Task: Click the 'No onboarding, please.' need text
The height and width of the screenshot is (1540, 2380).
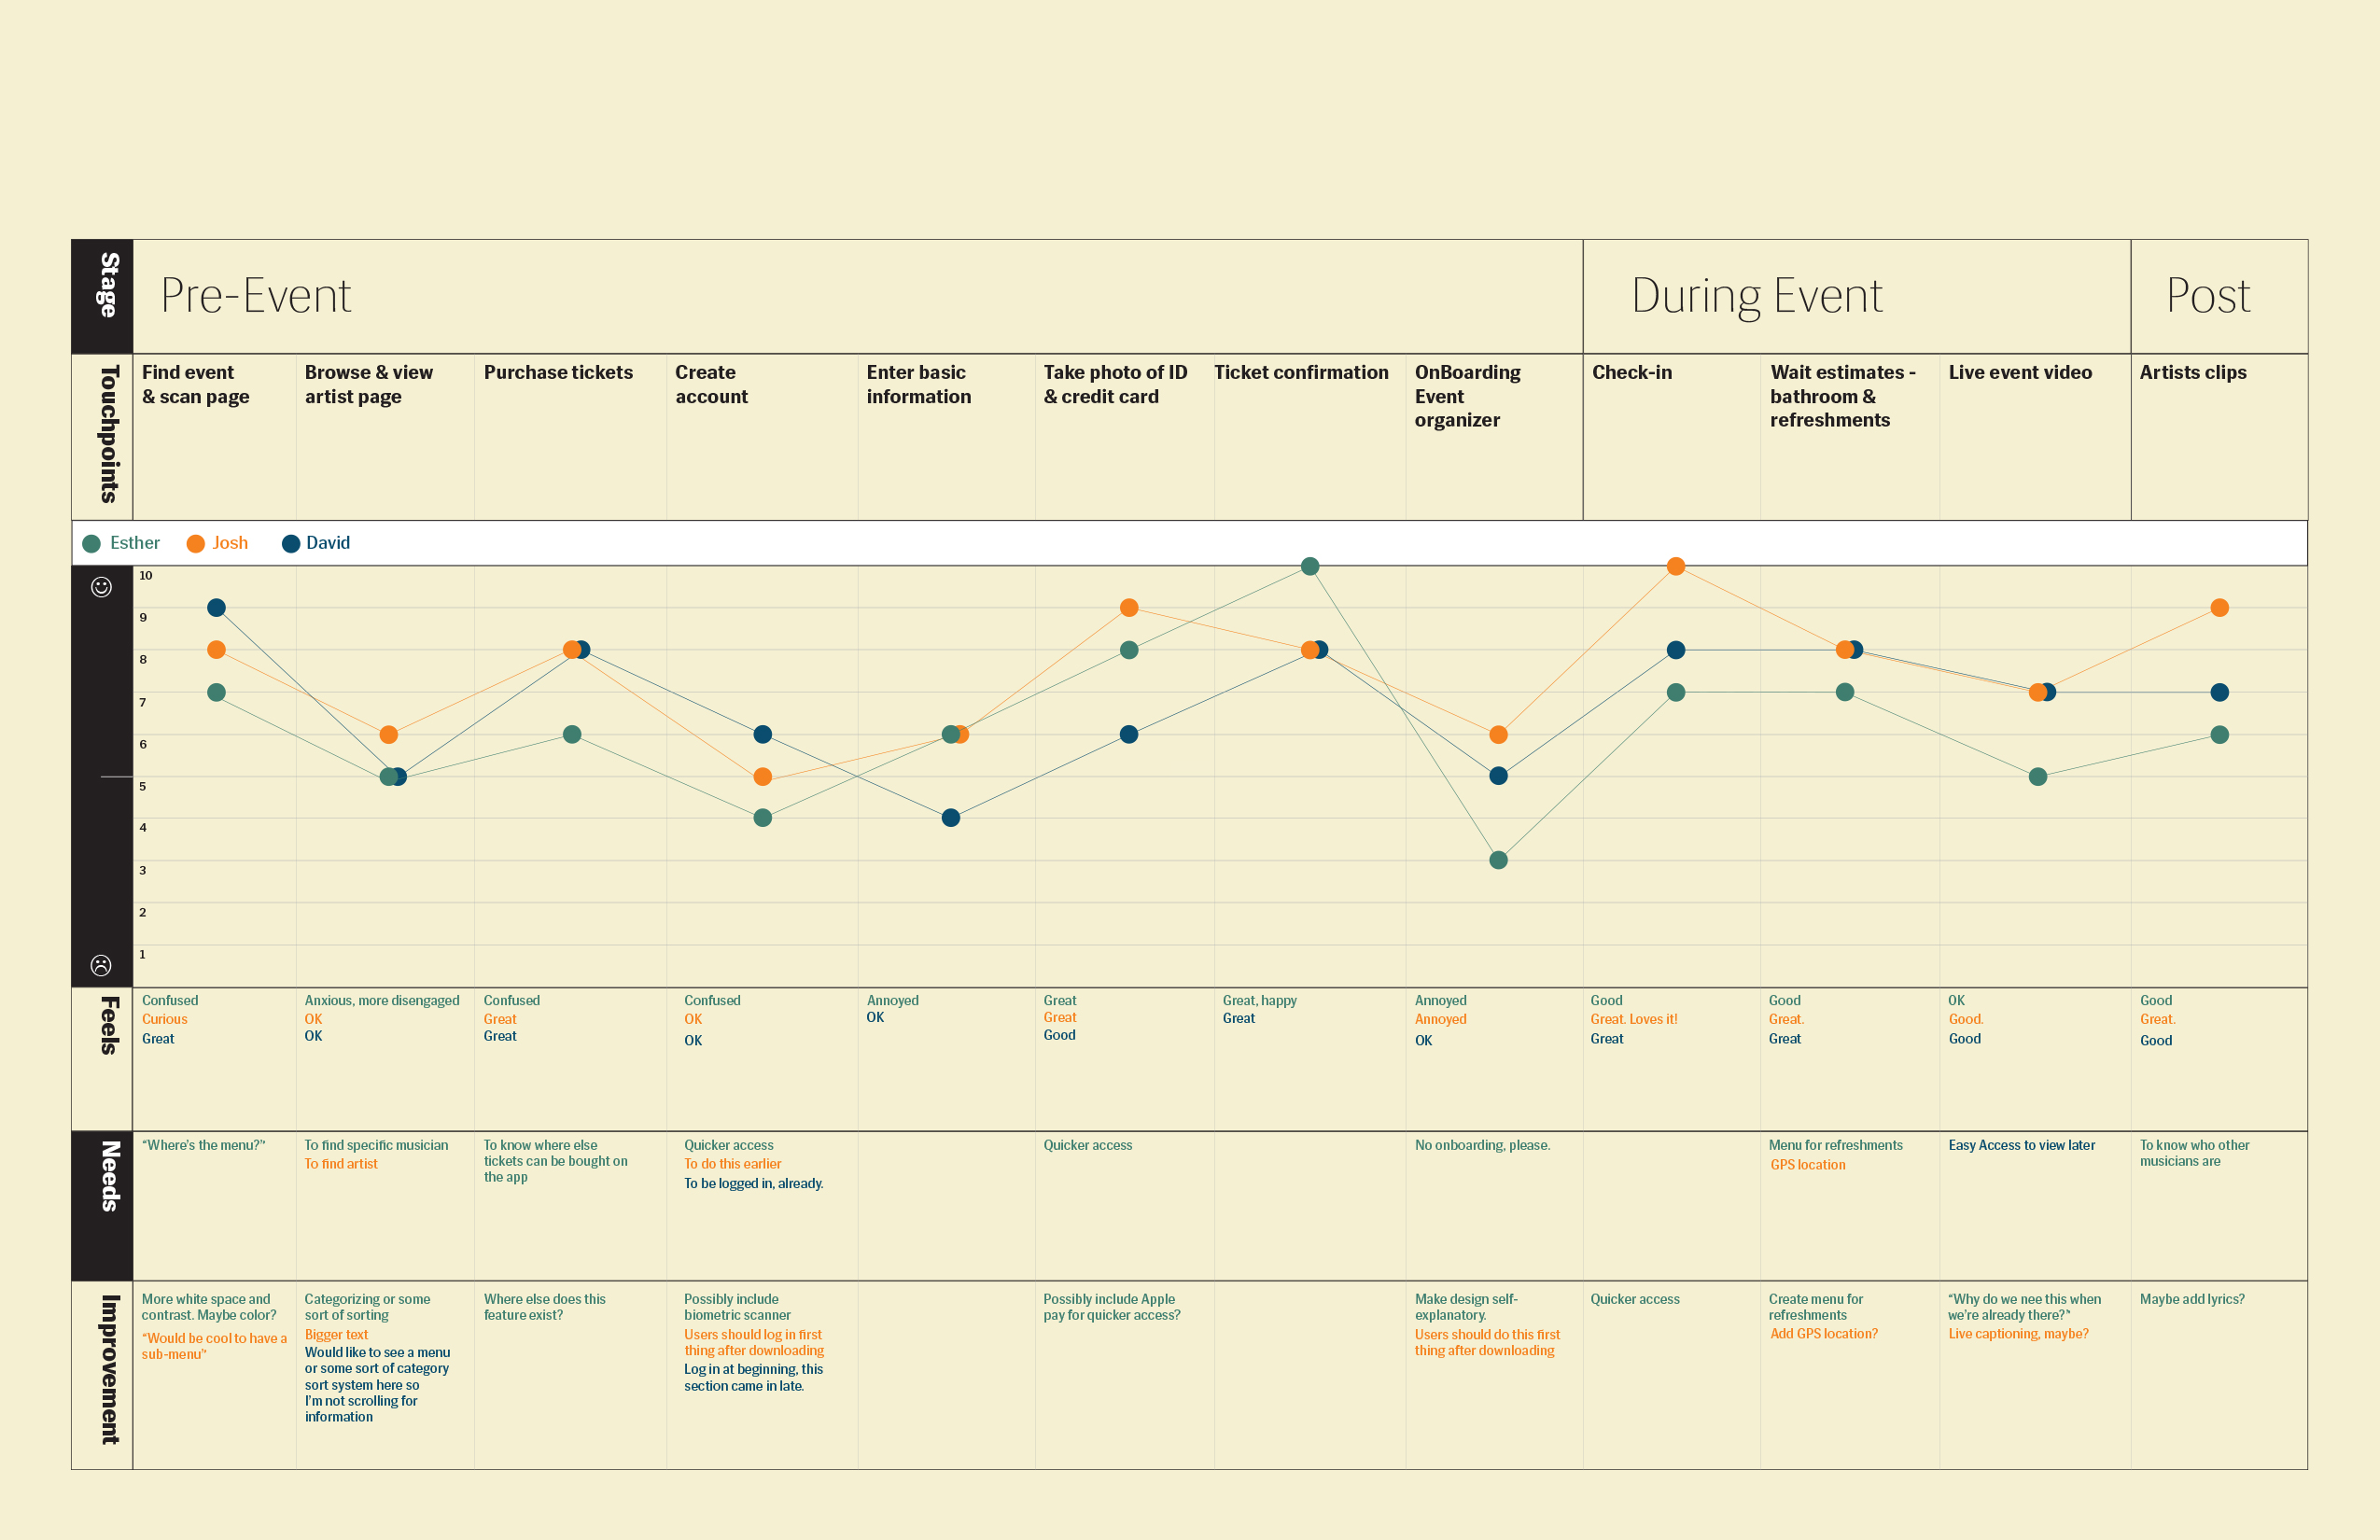Action: coord(1482,1145)
